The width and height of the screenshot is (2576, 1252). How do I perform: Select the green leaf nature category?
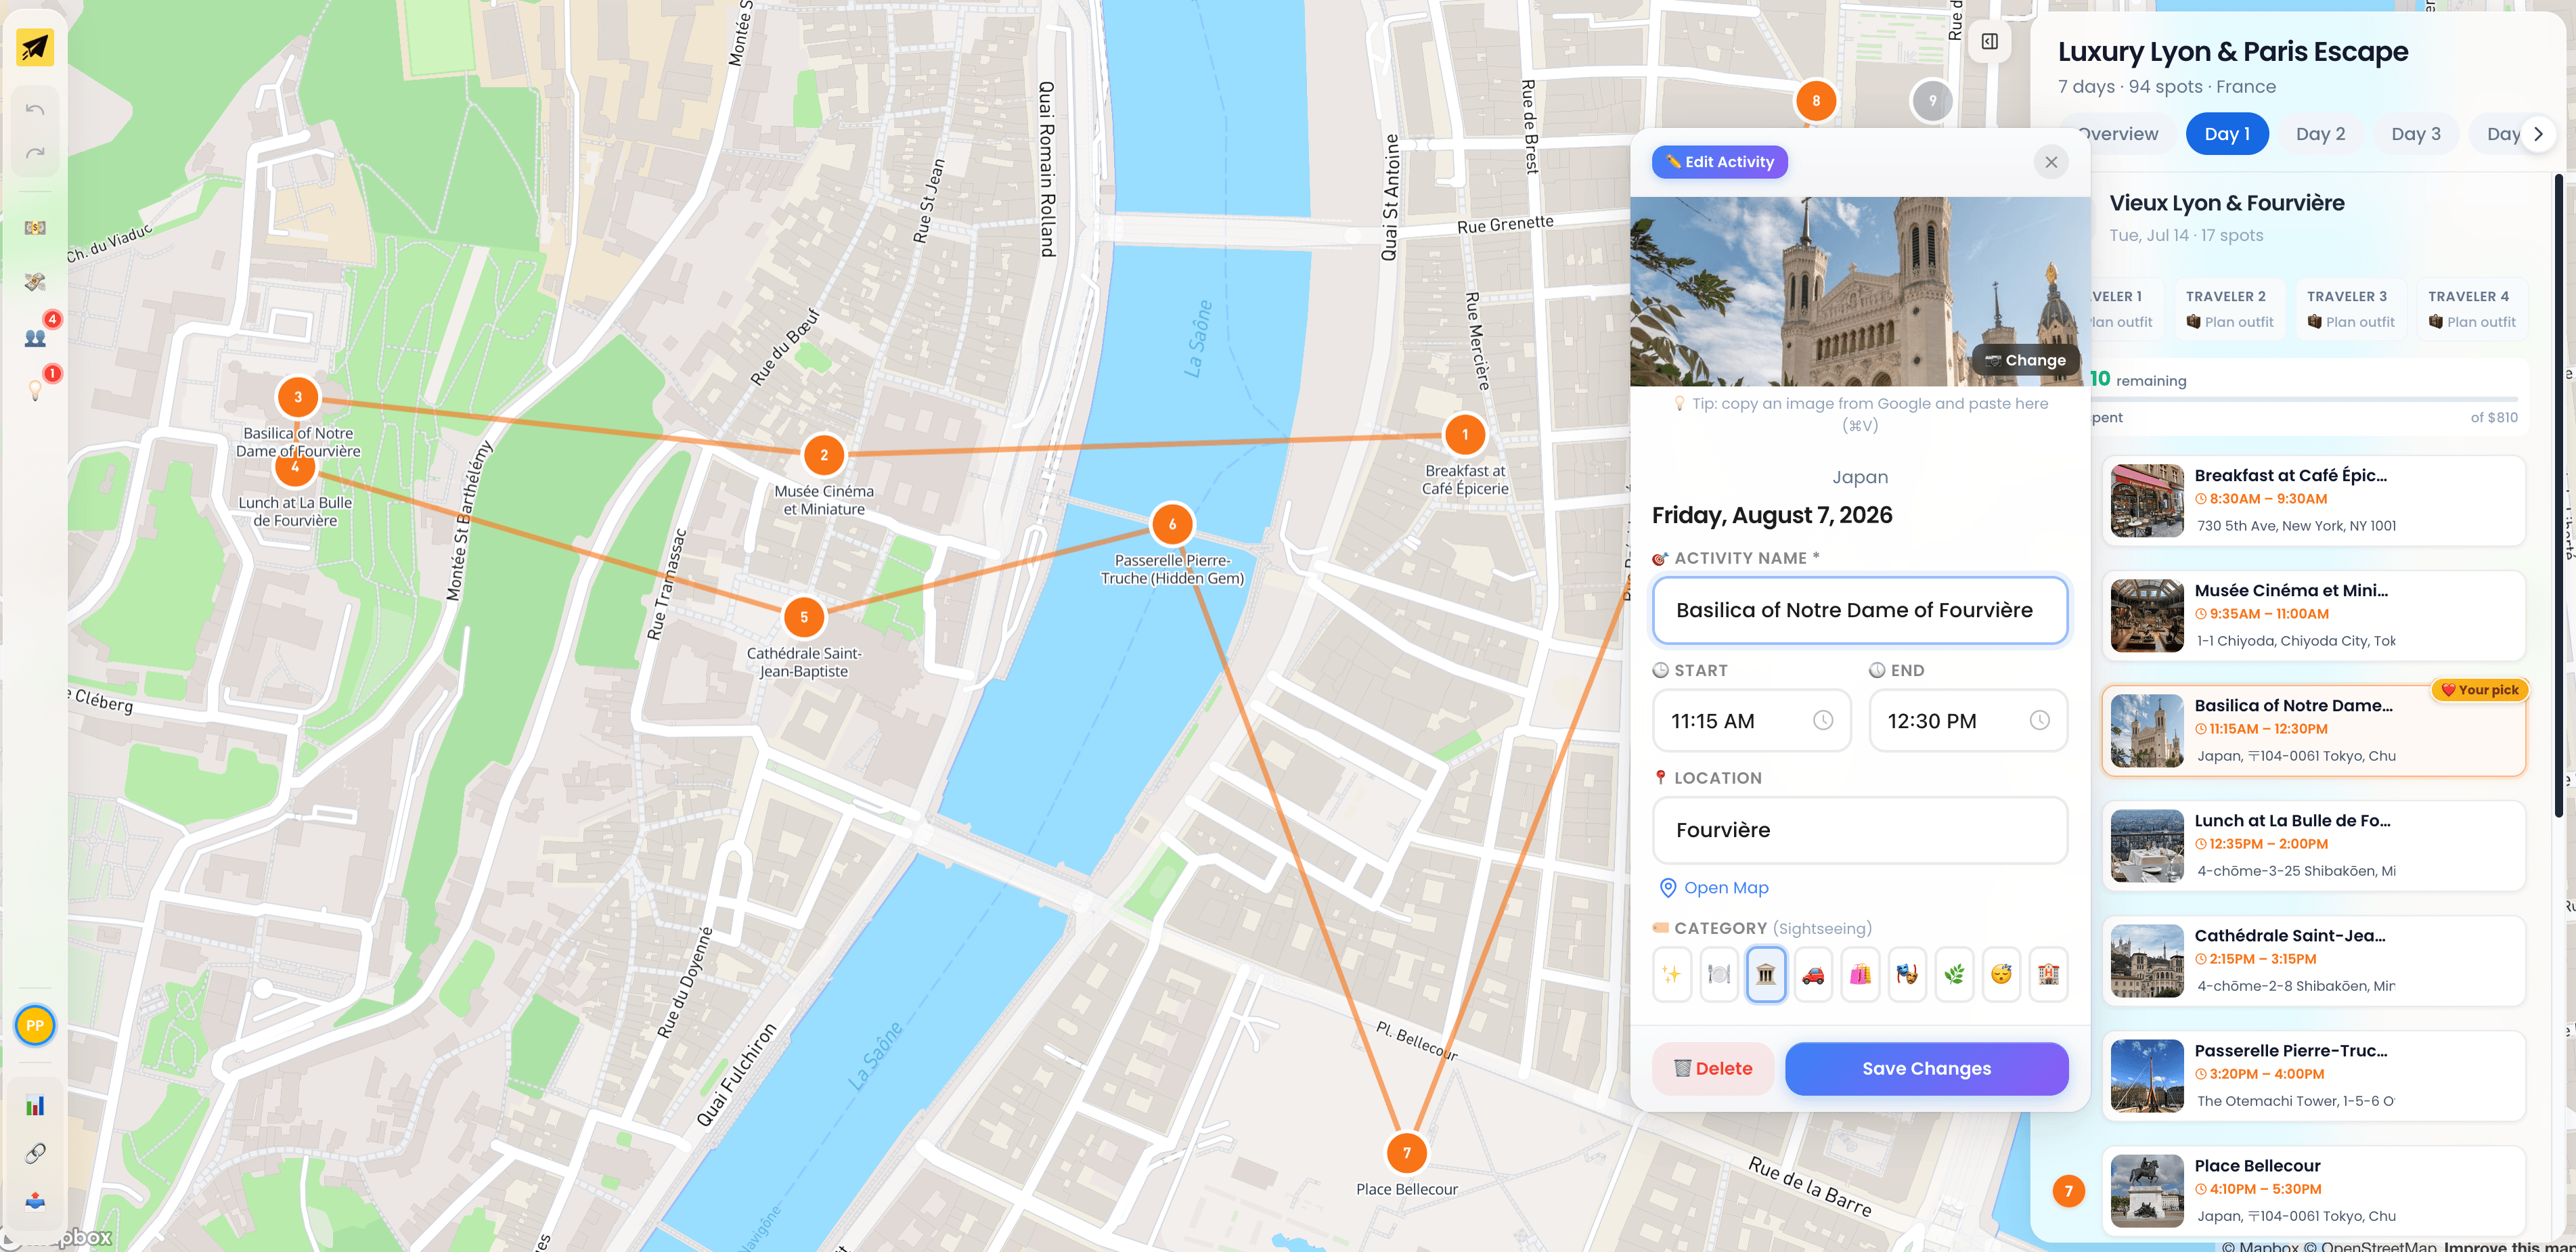(1954, 974)
